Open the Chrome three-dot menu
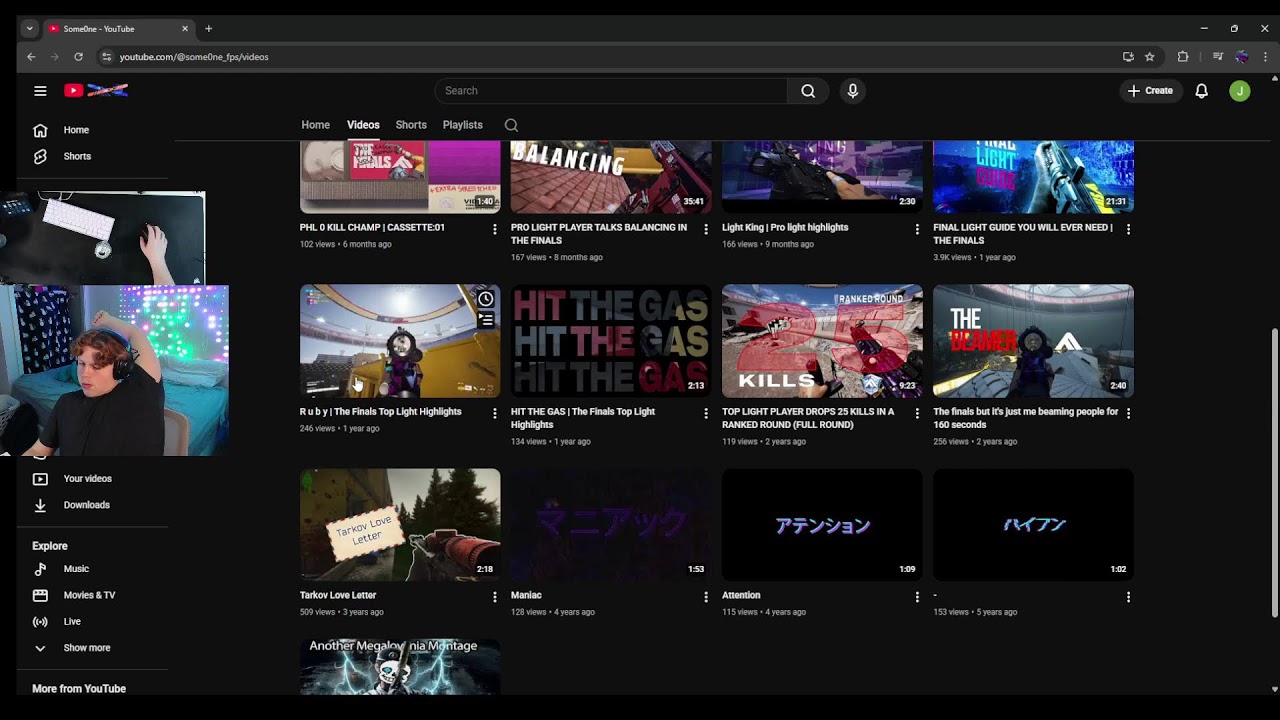1280x720 pixels. [x=1265, y=57]
